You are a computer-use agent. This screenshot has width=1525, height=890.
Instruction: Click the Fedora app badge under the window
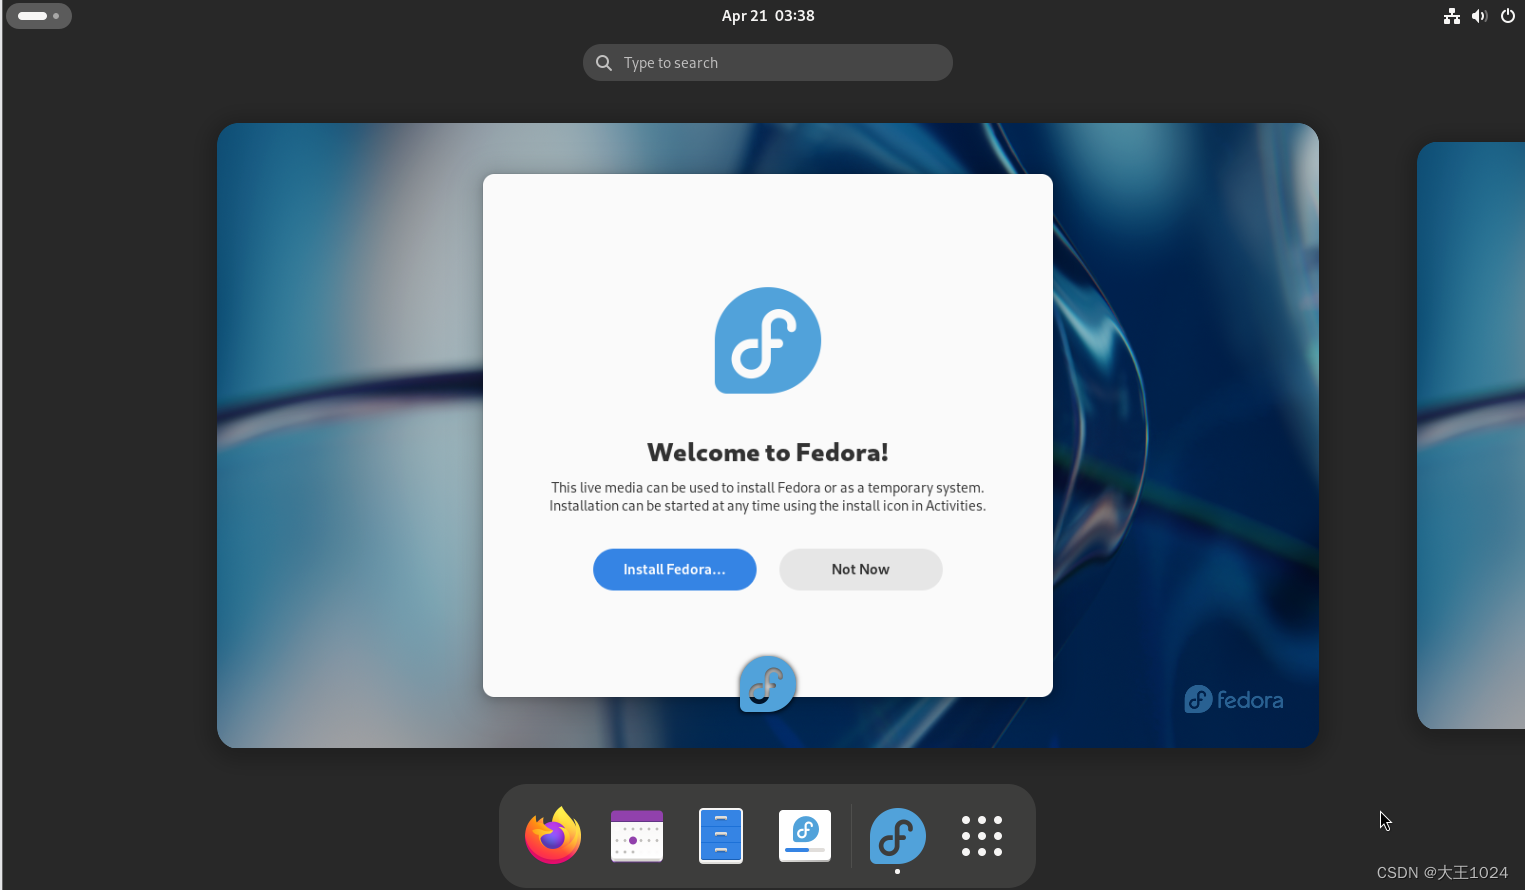point(768,684)
